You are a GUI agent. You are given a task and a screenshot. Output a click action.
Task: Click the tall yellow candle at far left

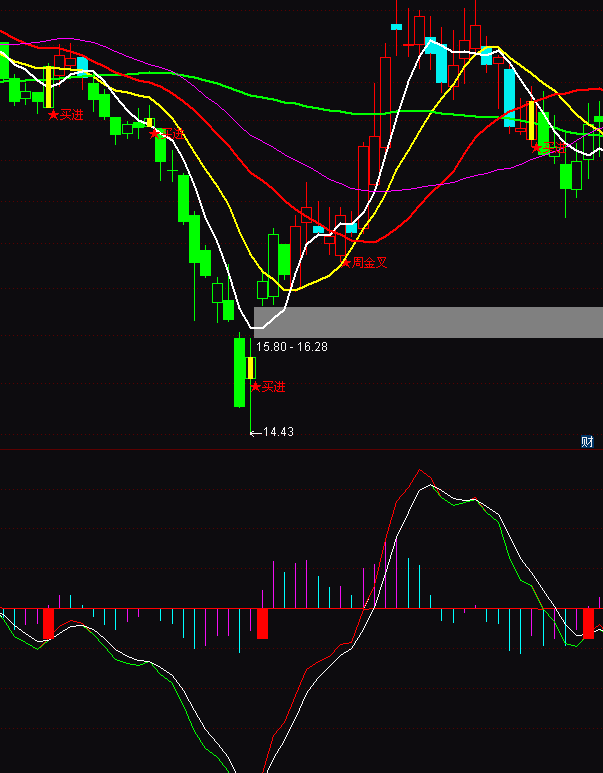point(48,86)
